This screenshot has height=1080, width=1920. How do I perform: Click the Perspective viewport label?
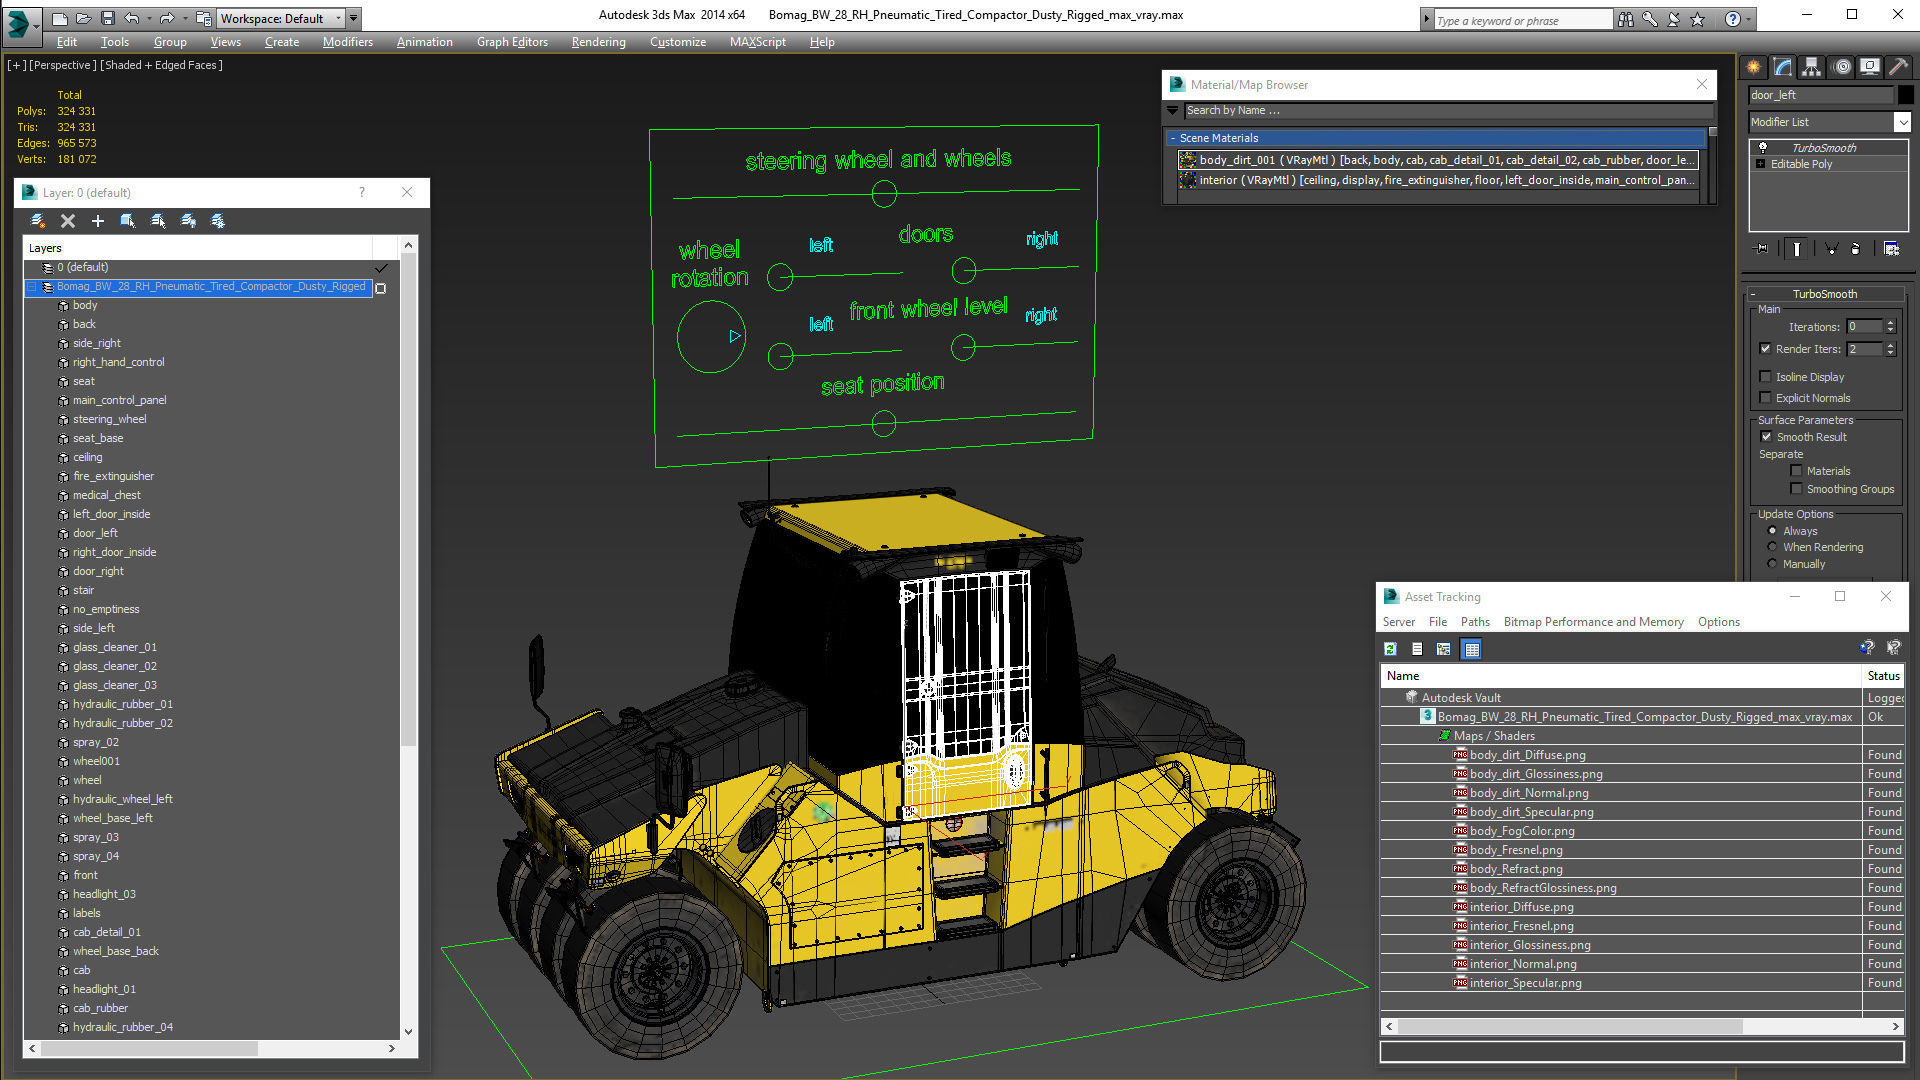(x=62, y=65)
